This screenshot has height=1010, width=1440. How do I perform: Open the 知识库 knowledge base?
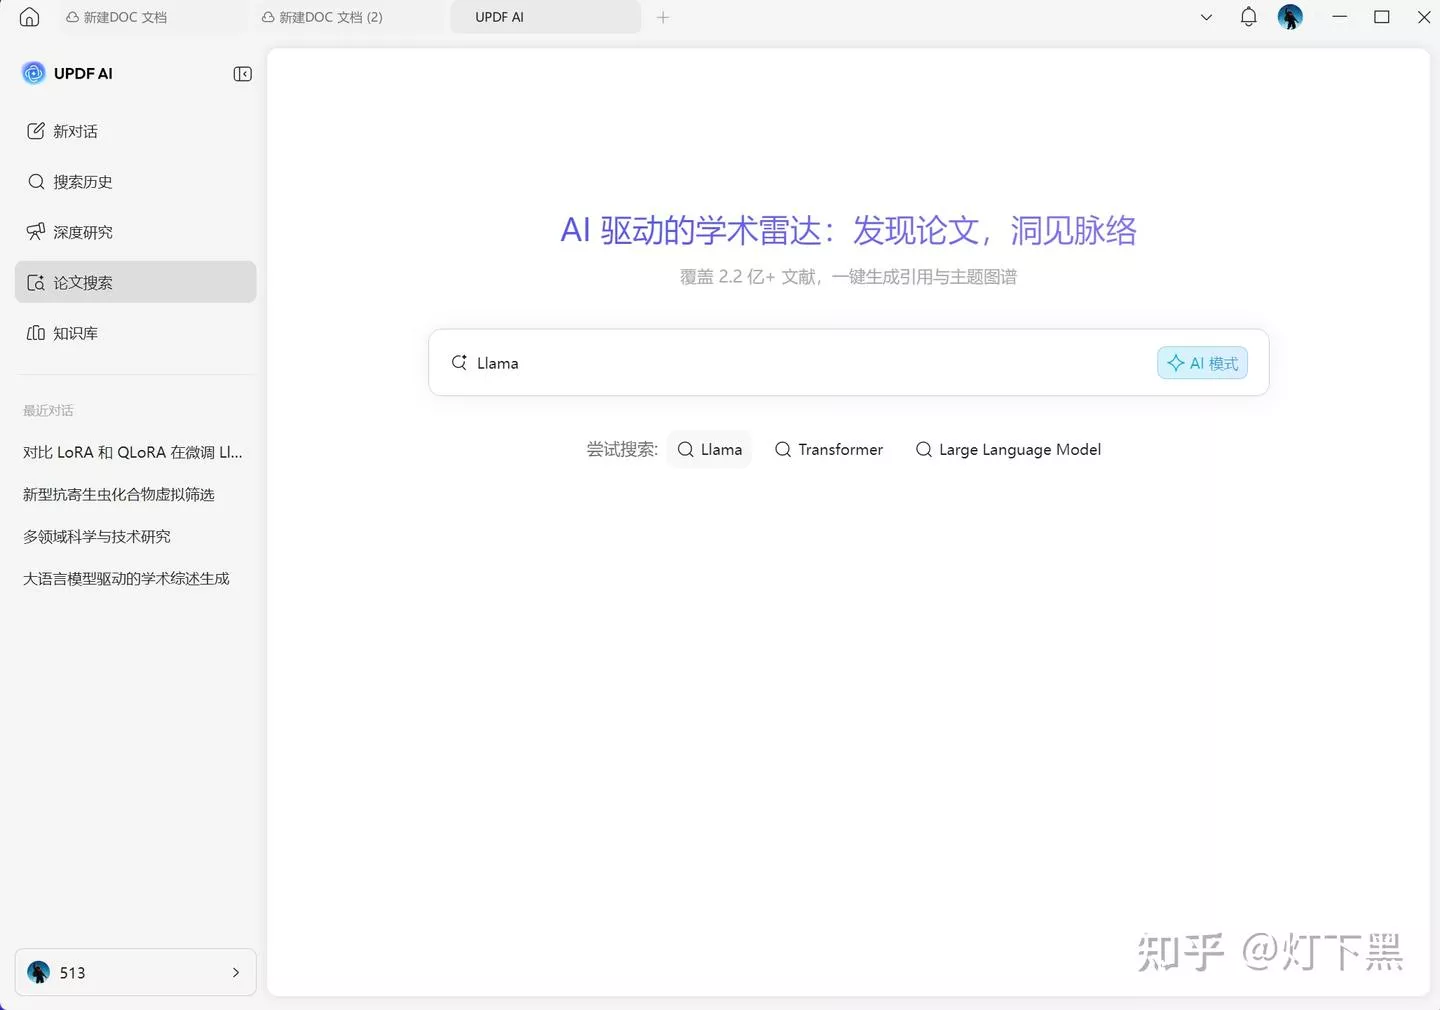75,332
